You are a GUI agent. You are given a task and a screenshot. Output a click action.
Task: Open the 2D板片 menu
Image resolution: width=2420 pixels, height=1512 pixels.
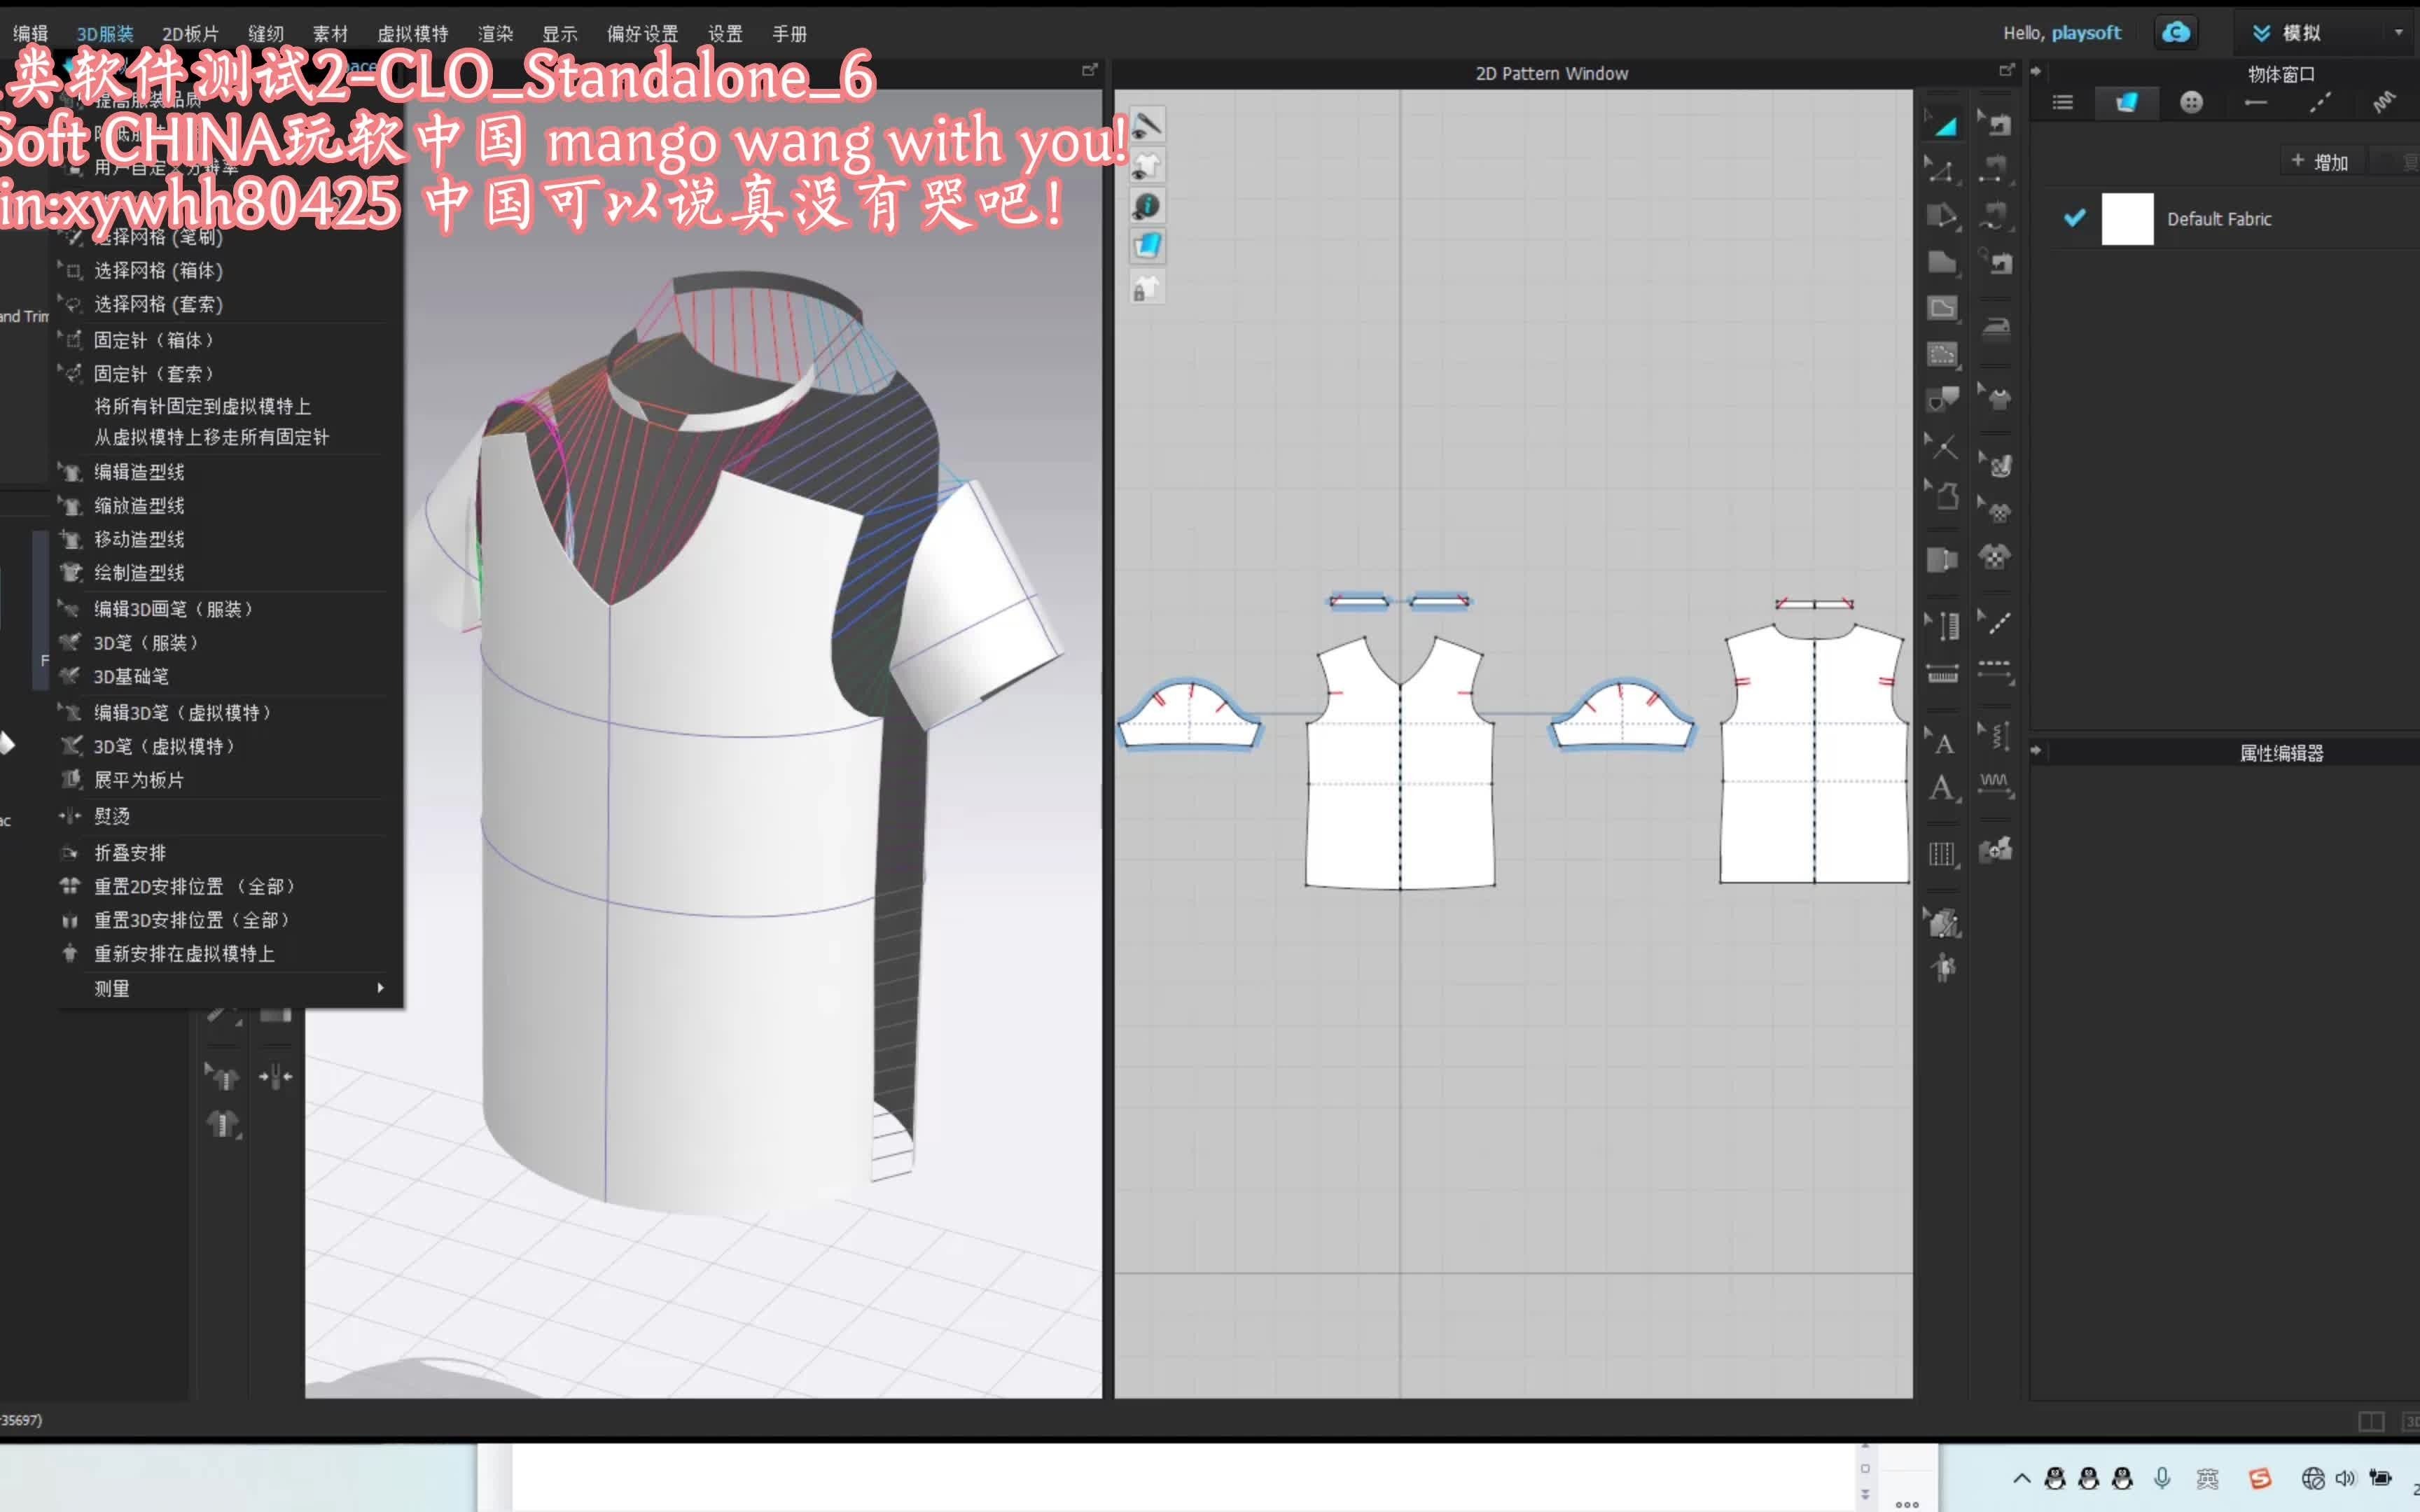point(190,34)
